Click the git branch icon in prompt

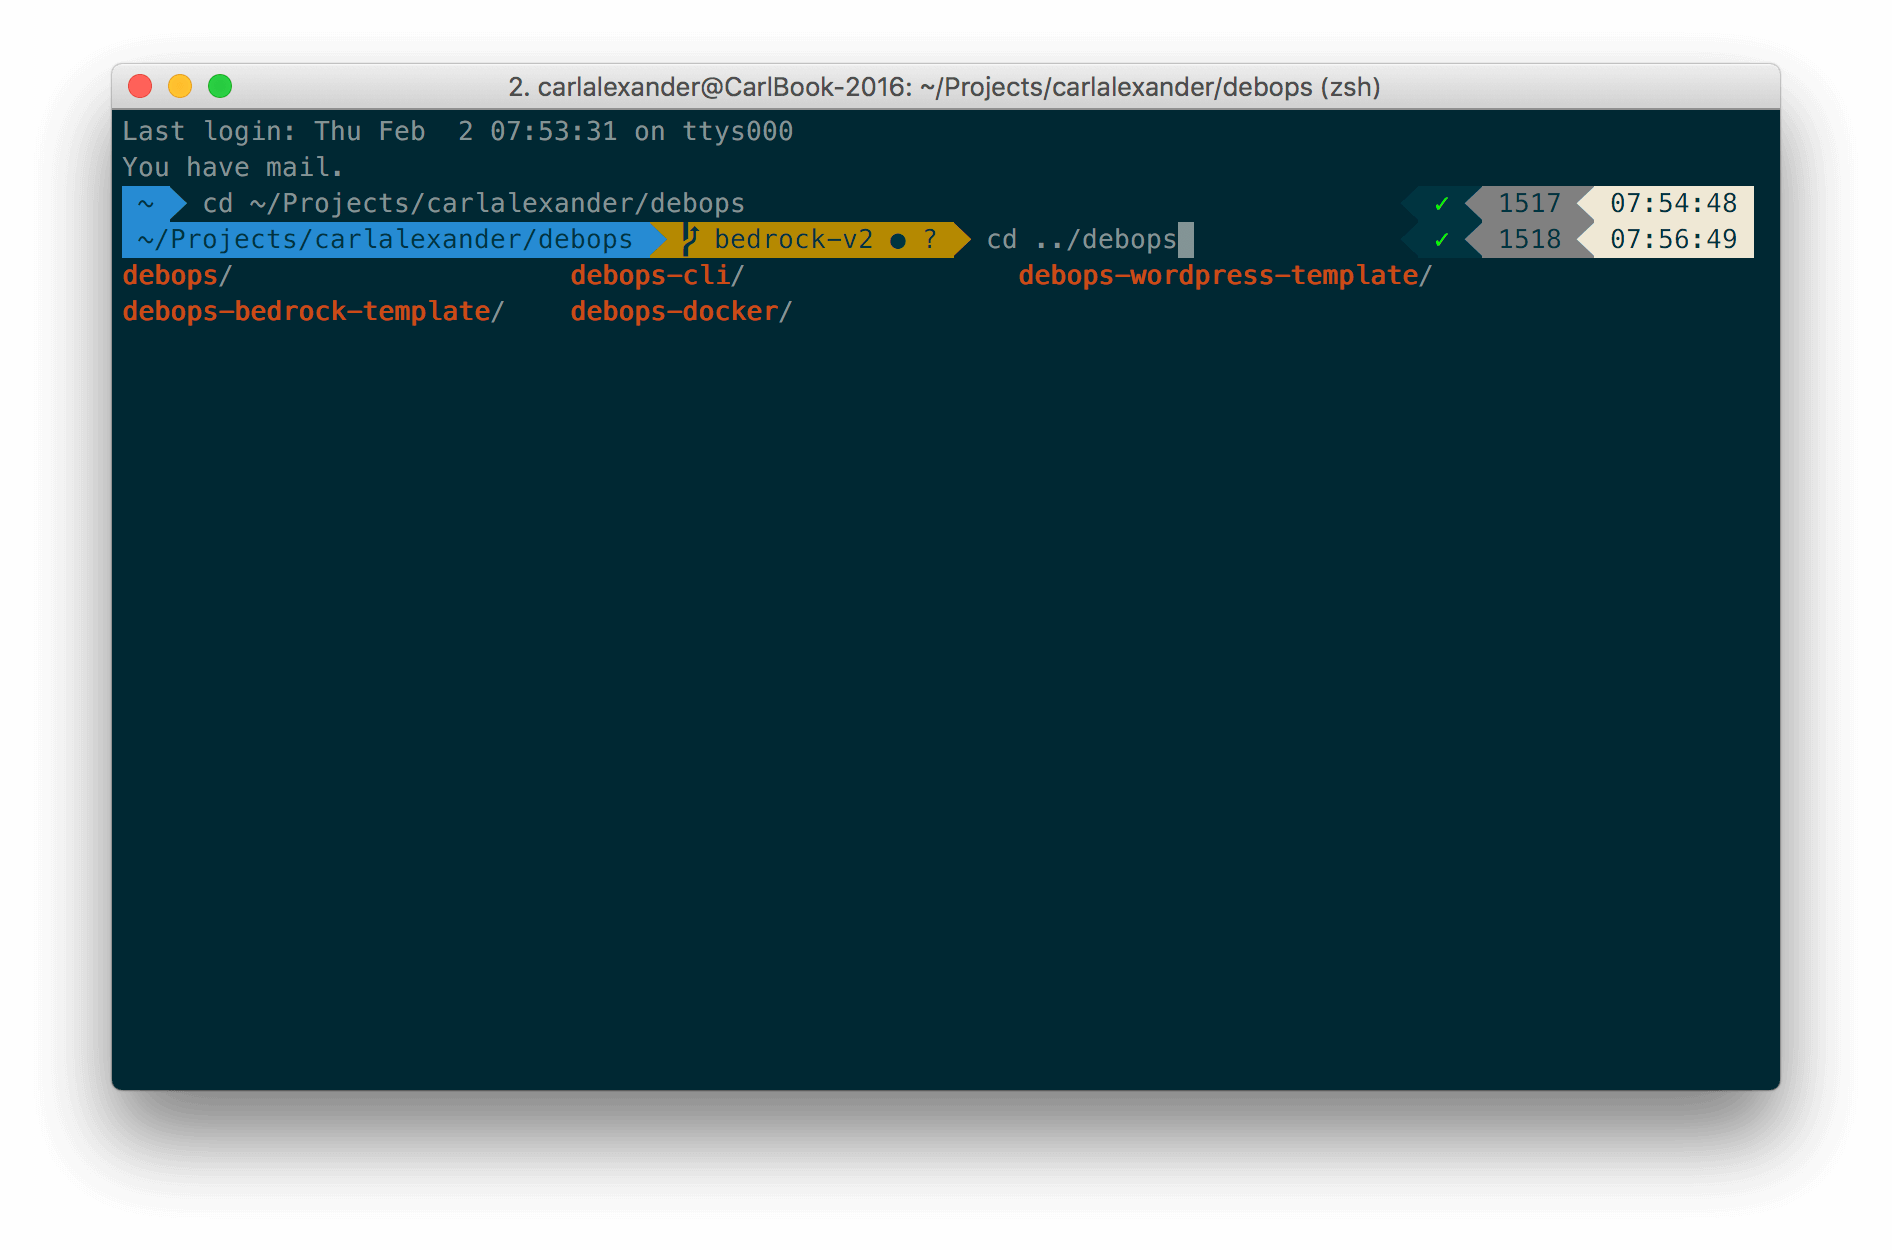point(690,240)
